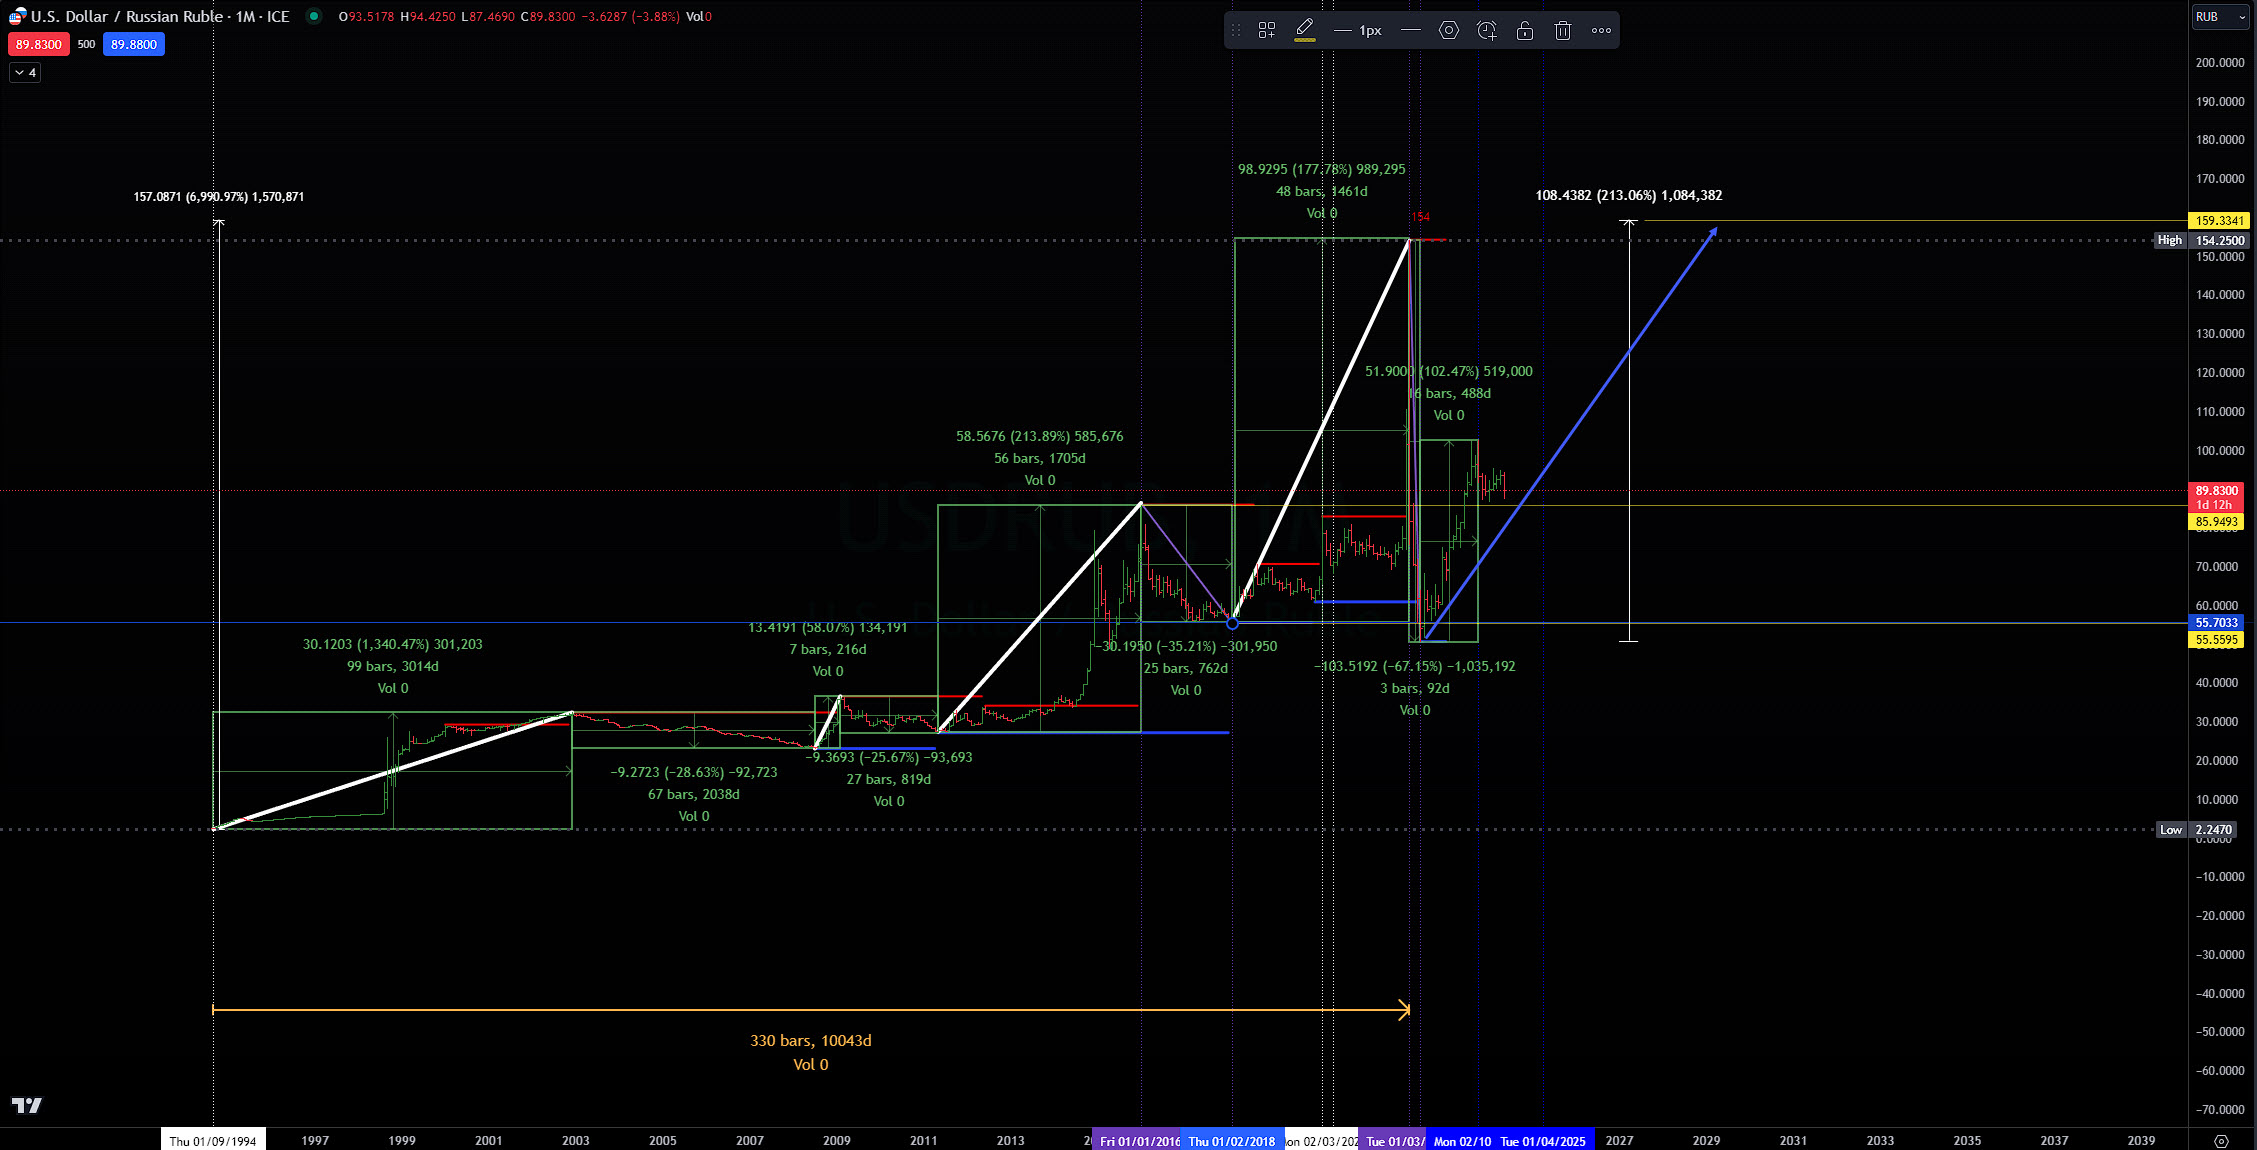Select the 51.9000 (102.47%) range label

[1448, 371]
